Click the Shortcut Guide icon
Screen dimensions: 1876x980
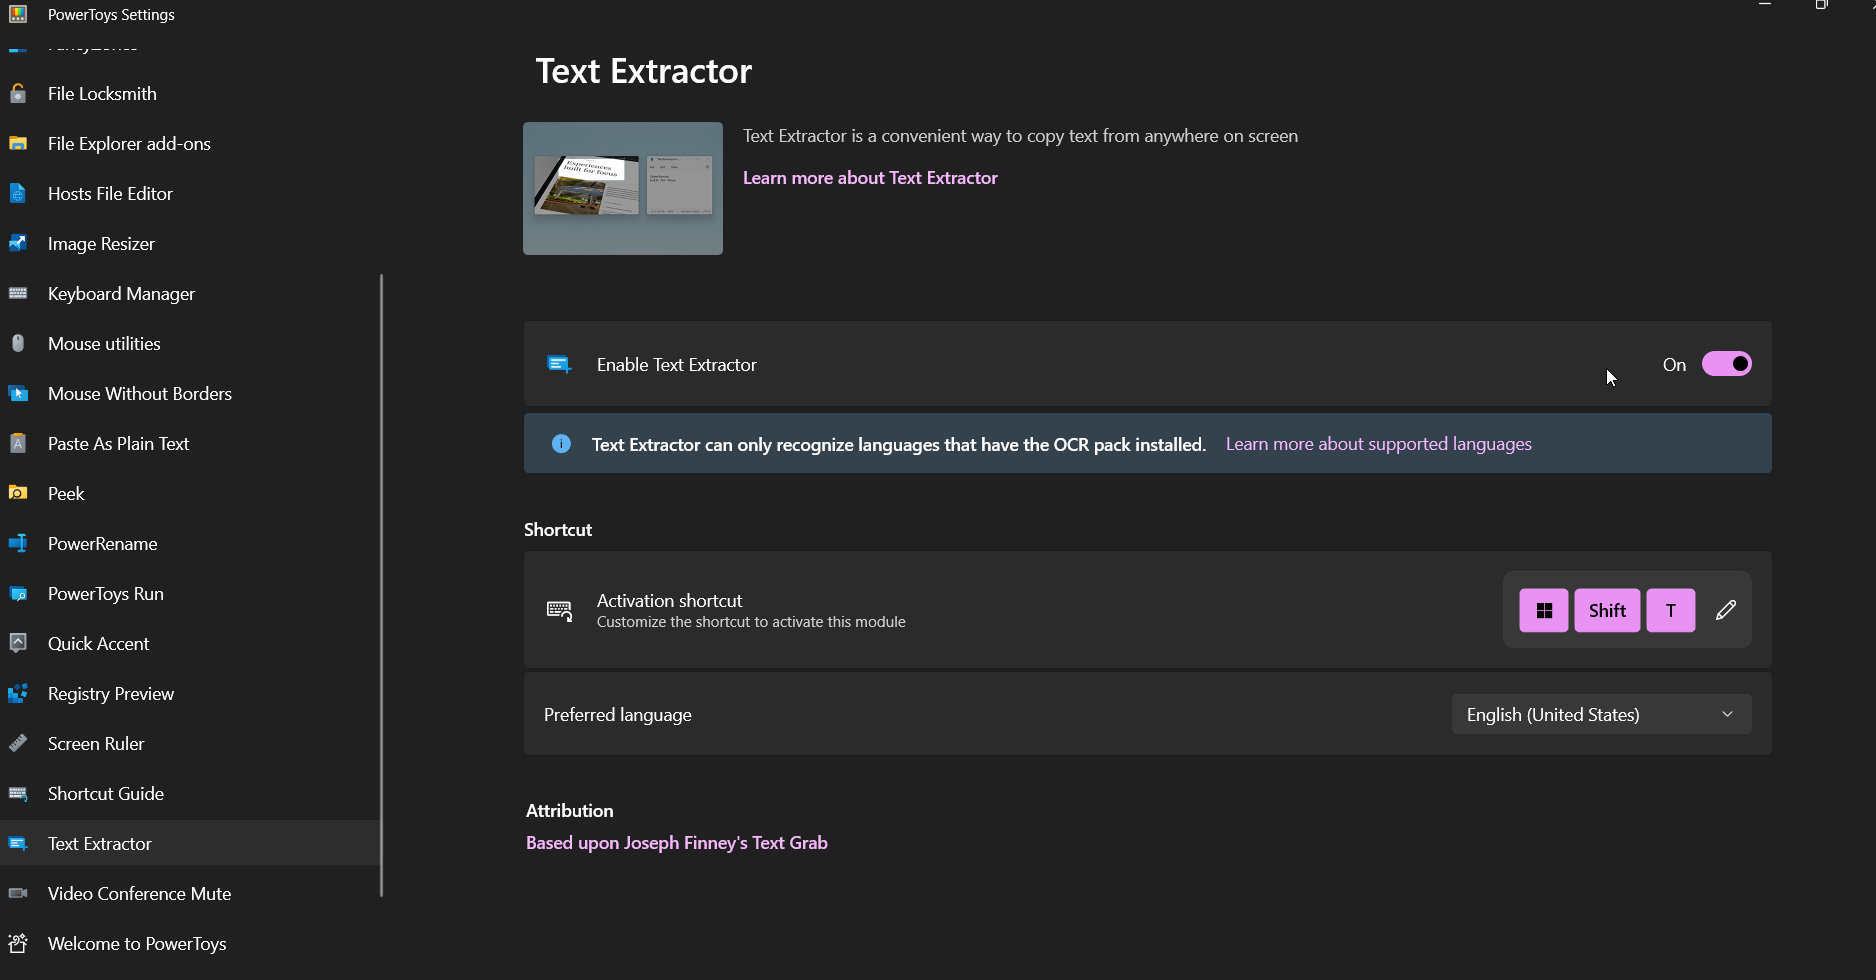[18, 794]
